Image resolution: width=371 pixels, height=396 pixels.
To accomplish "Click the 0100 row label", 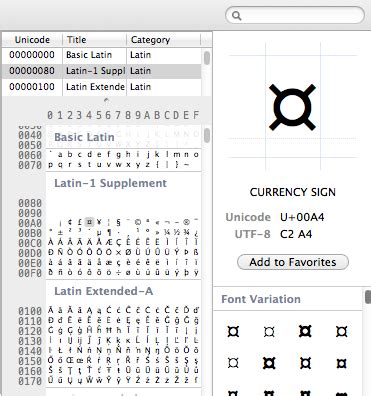I will click(30, 311).
